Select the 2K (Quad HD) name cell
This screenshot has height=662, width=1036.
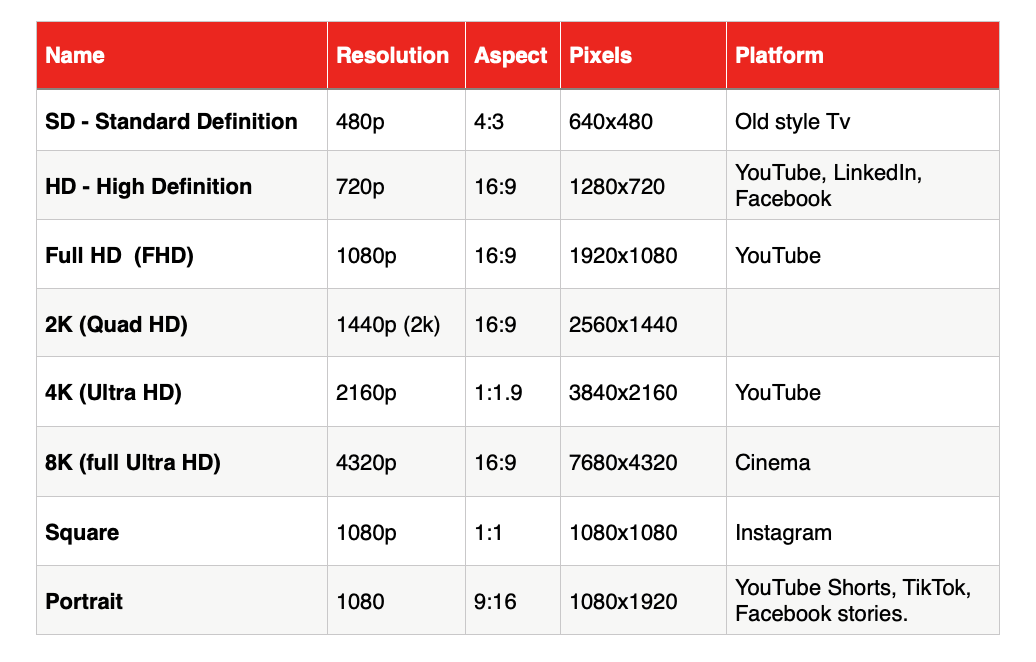click(x=182, y=323)
